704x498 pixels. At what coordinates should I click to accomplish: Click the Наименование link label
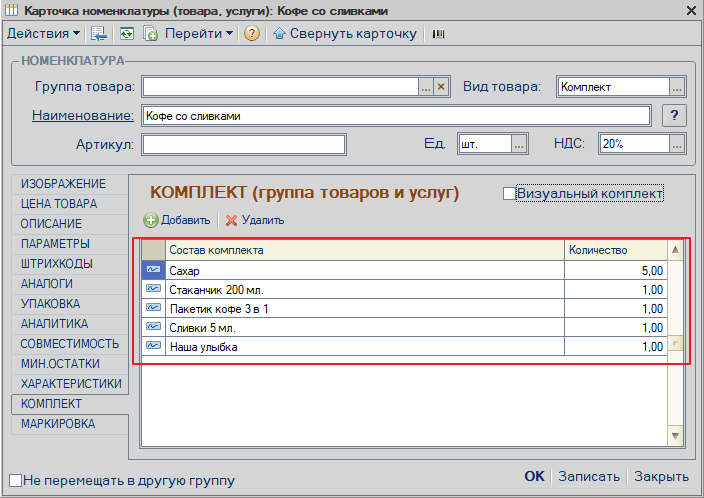pos(83,115)
